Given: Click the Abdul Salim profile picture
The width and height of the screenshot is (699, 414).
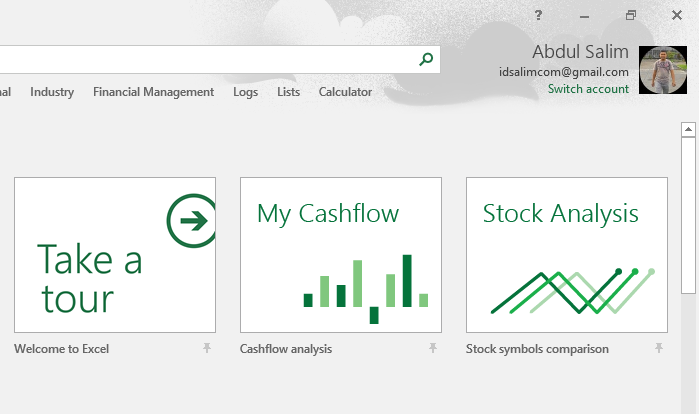Looking at the screenshot, I should click(x=663, y=70).
